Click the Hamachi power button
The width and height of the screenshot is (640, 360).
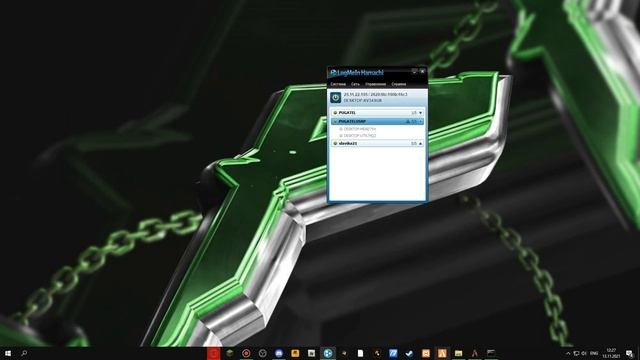coord(336,98)
